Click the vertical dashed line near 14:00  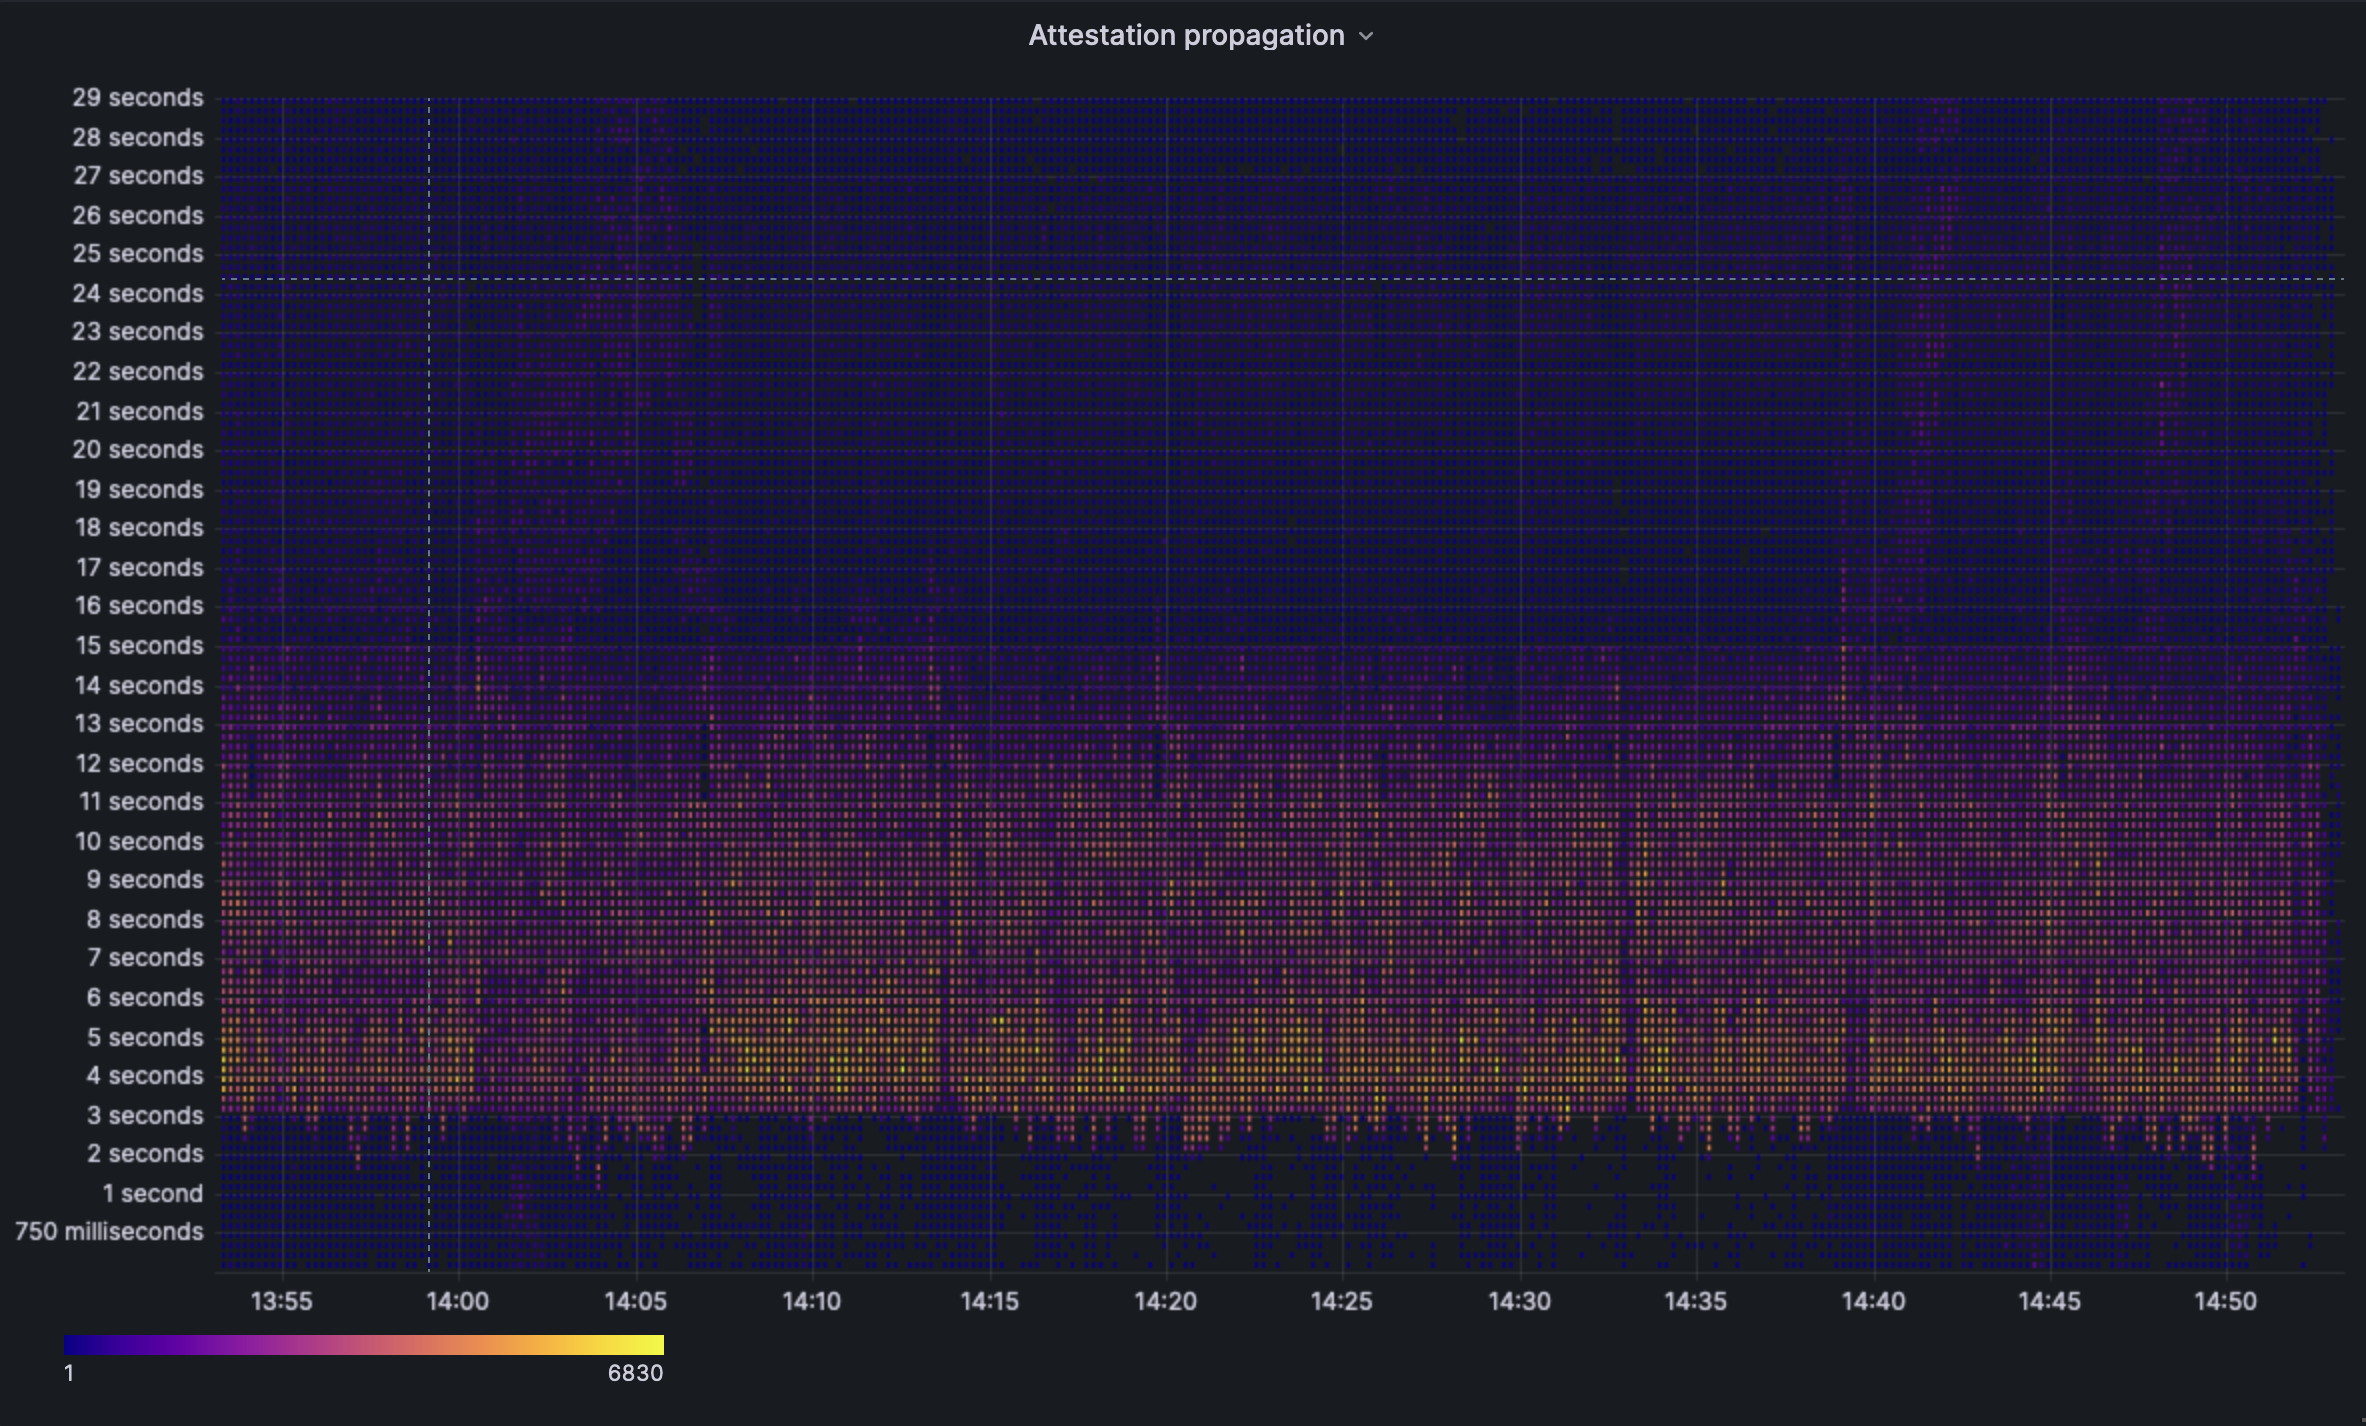point(428,700)
